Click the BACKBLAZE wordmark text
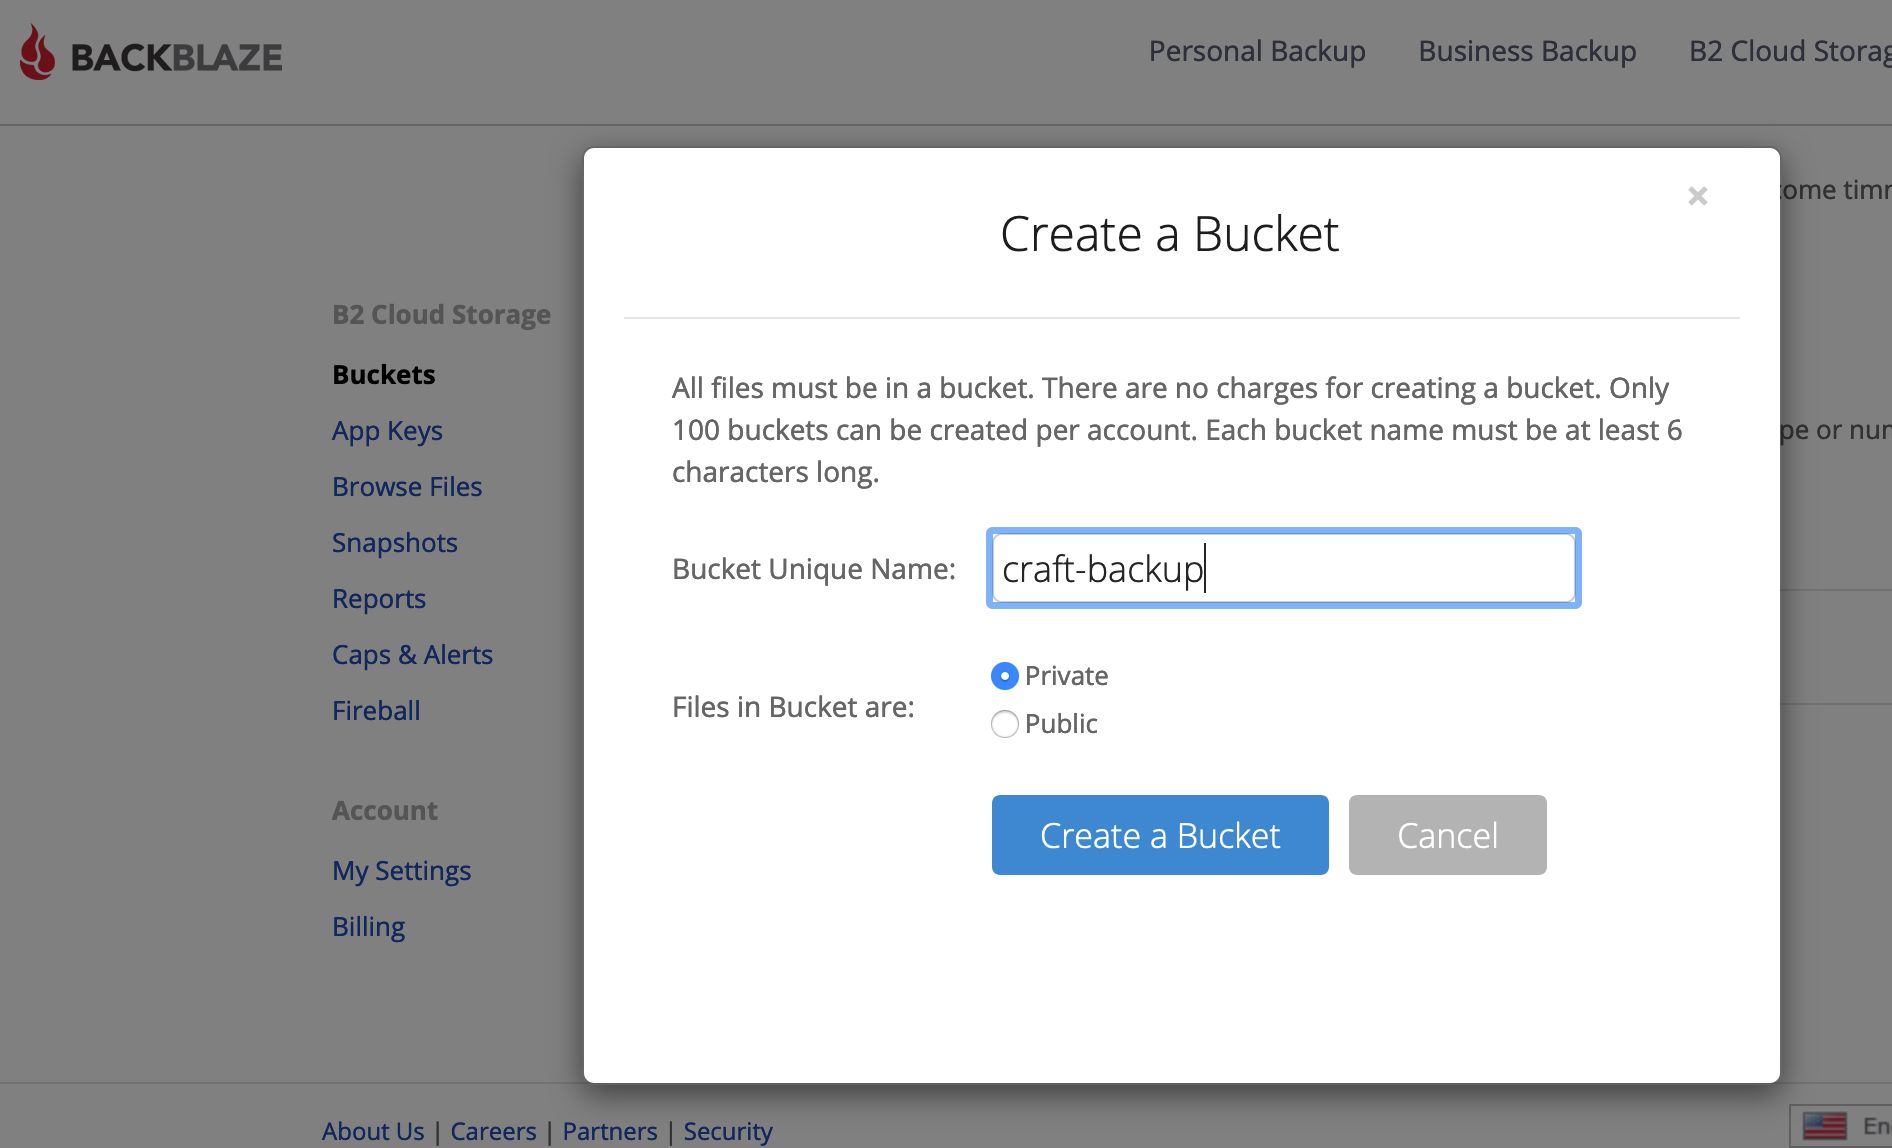1892x1148 pixels. (x=177, y=57)
